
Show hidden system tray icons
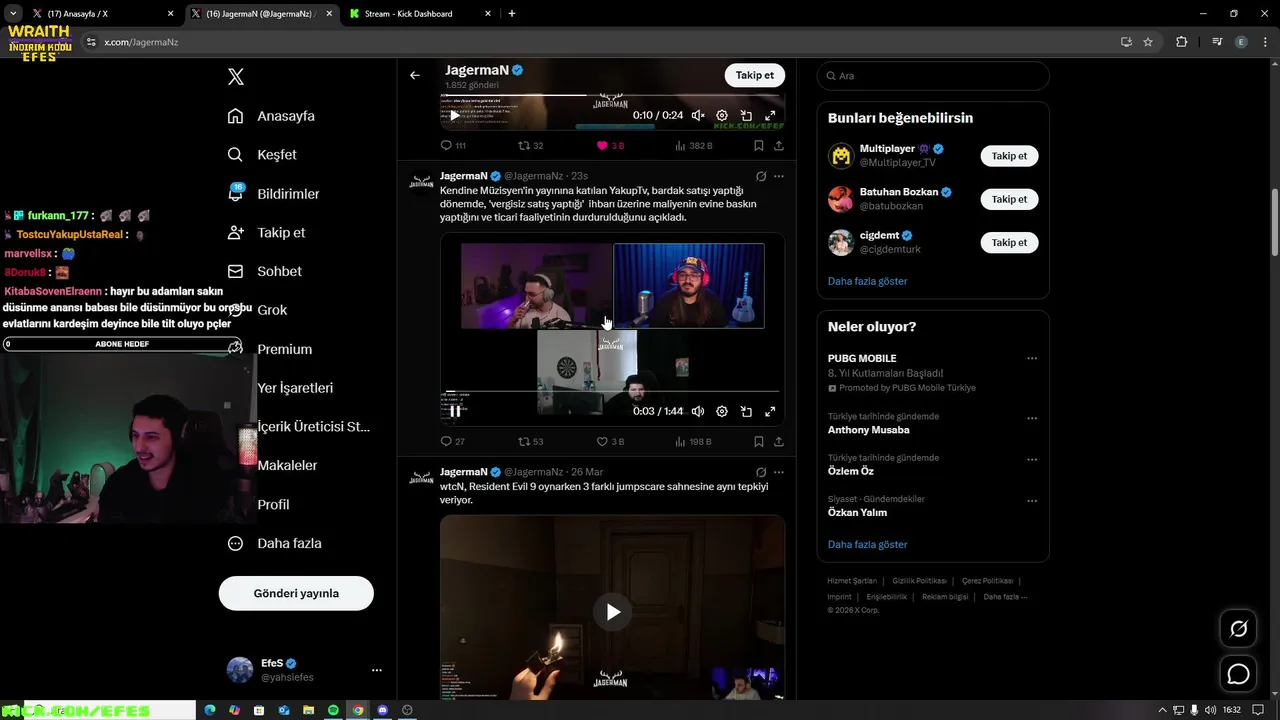(1164, 710)
